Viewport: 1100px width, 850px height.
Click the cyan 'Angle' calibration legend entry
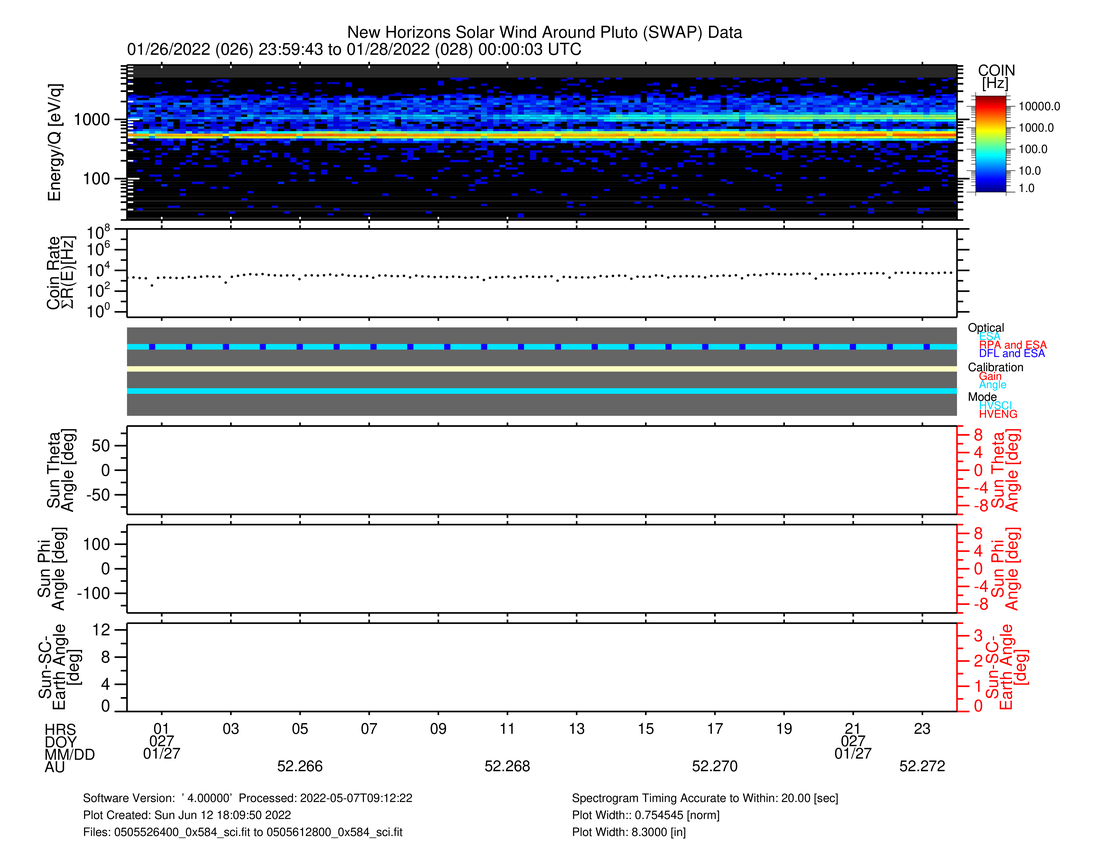992,385
